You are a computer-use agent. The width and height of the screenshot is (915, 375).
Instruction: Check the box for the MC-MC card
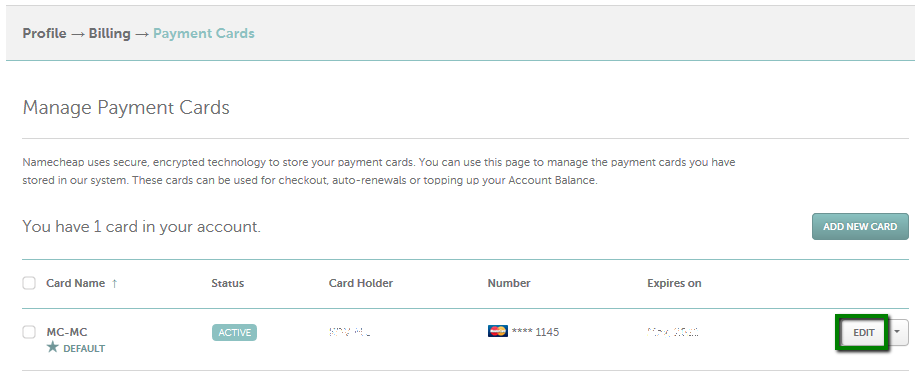29,332
